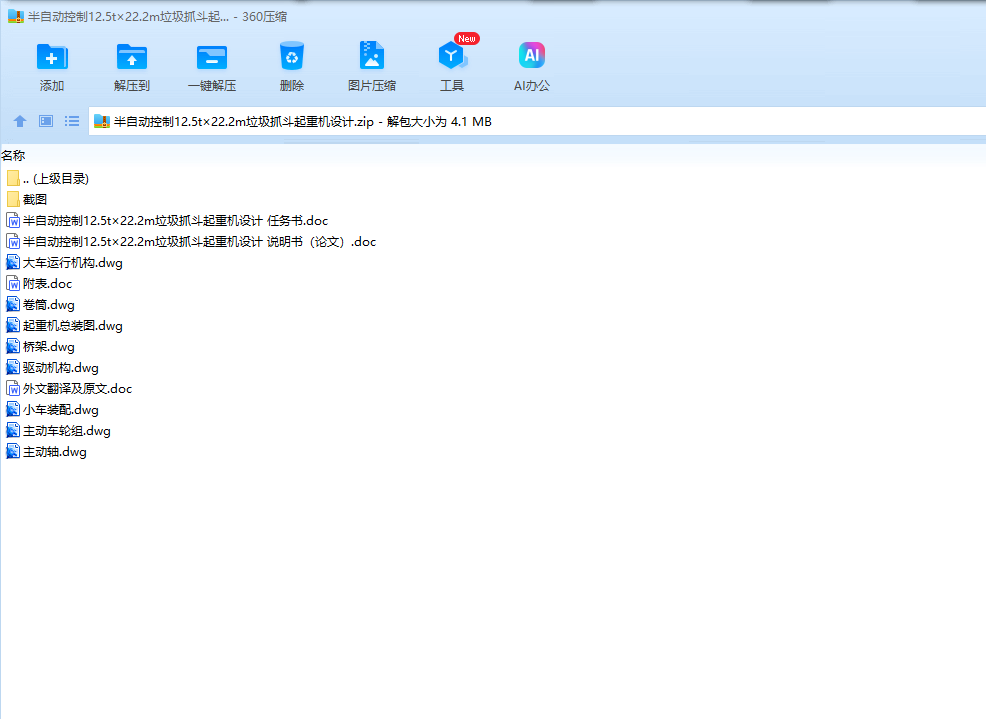Screen dimensions: 986x719
Task: Click the DWG icon beside 起重机总装图.dwg
Action: (13, 325)
